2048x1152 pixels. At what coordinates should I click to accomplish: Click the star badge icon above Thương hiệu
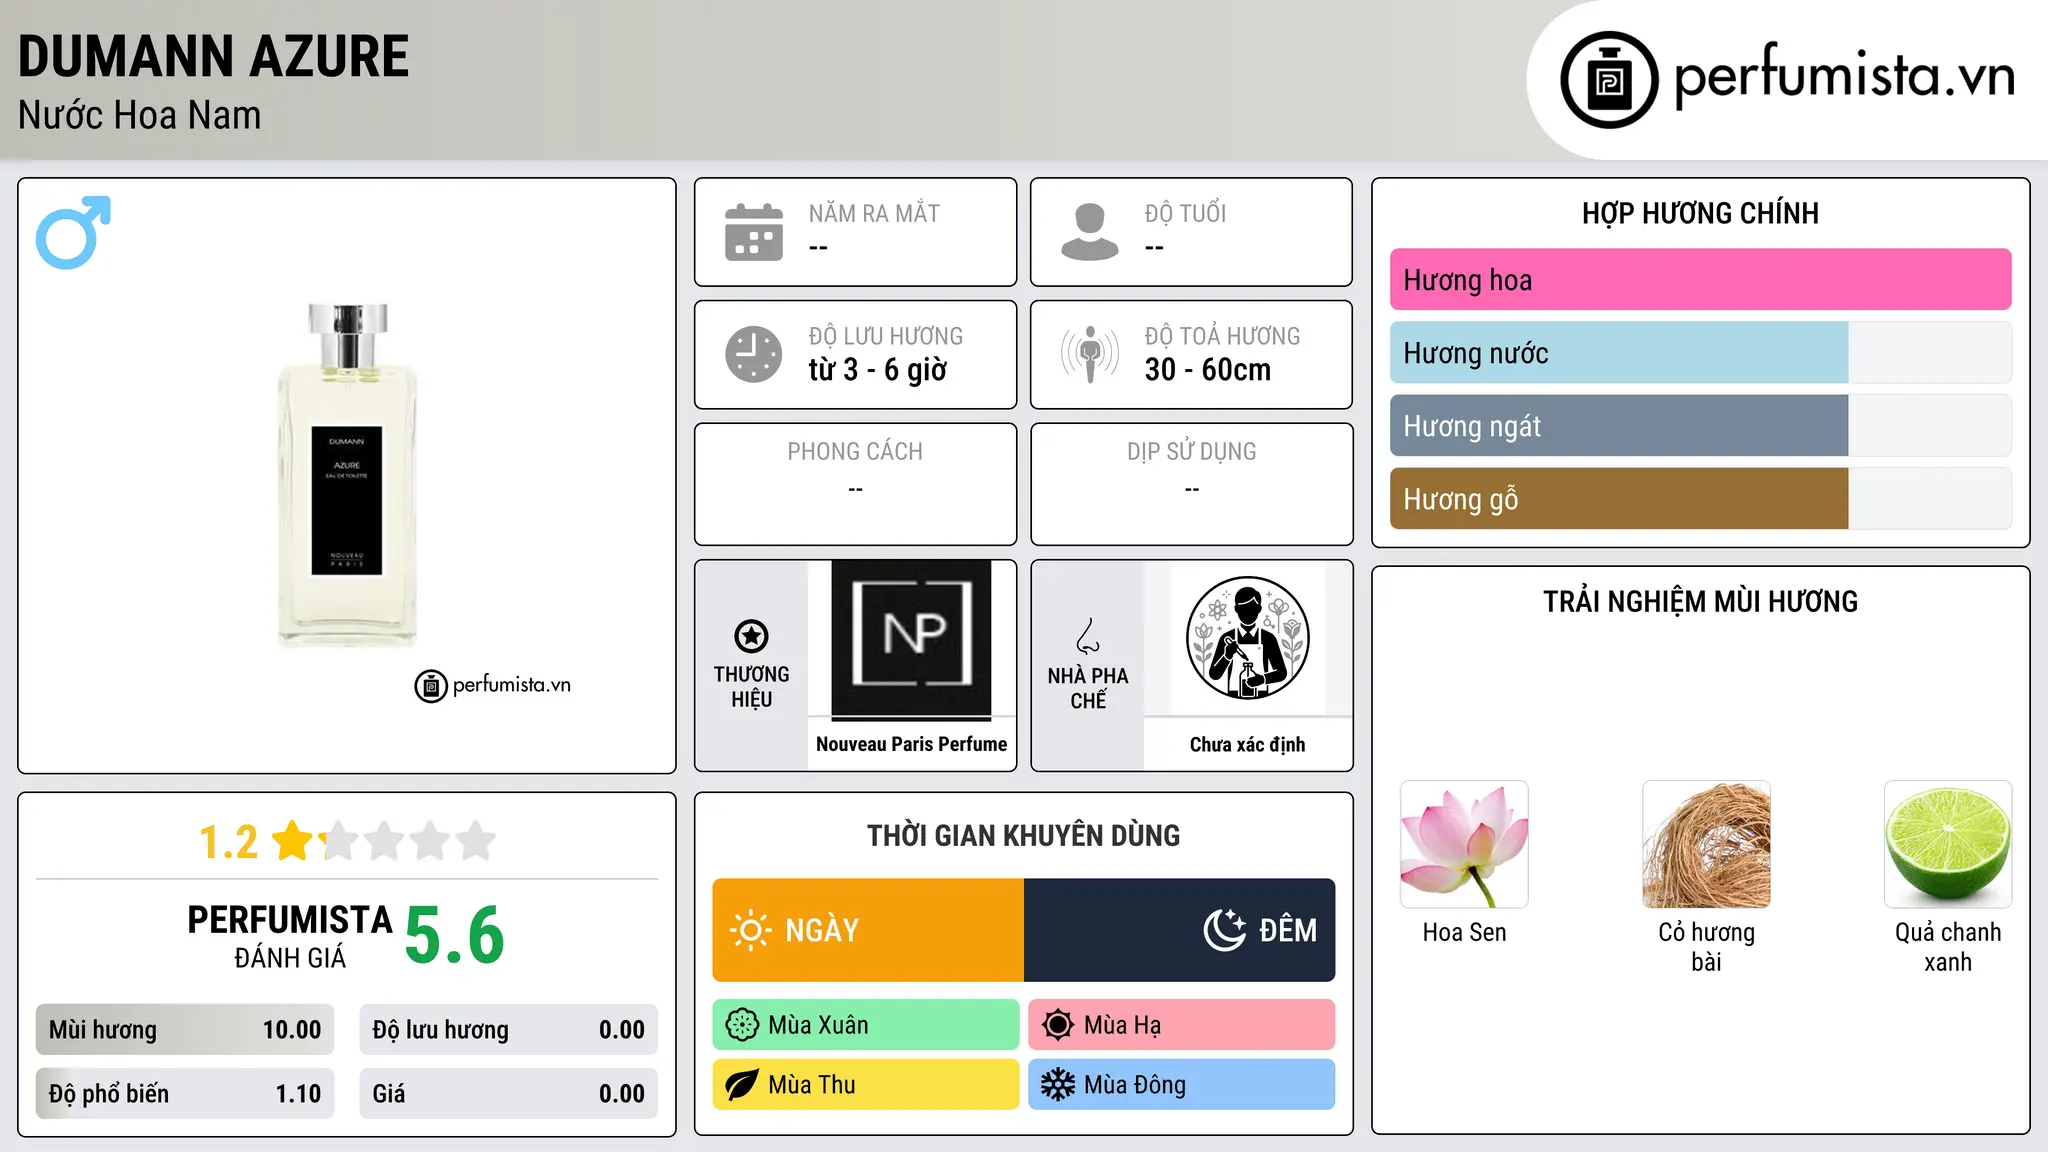(751, 635)
